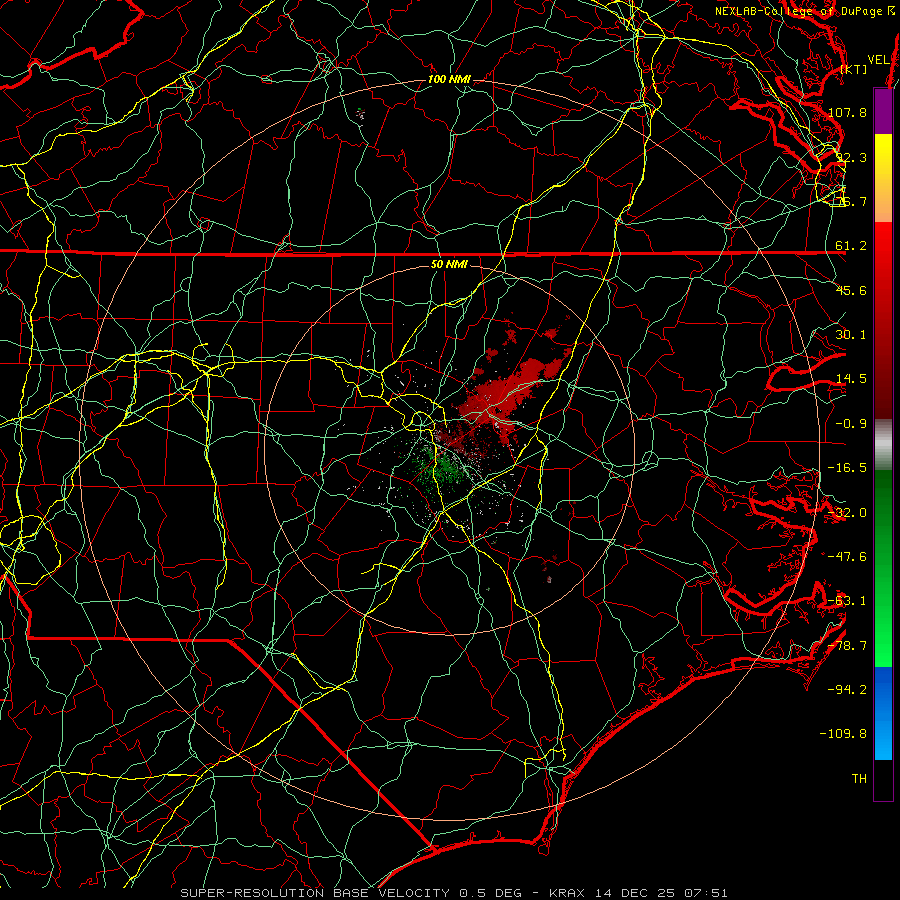Click the 14.5 velocity scale value
The image size is (900, 900).
(x=851, y=379)
